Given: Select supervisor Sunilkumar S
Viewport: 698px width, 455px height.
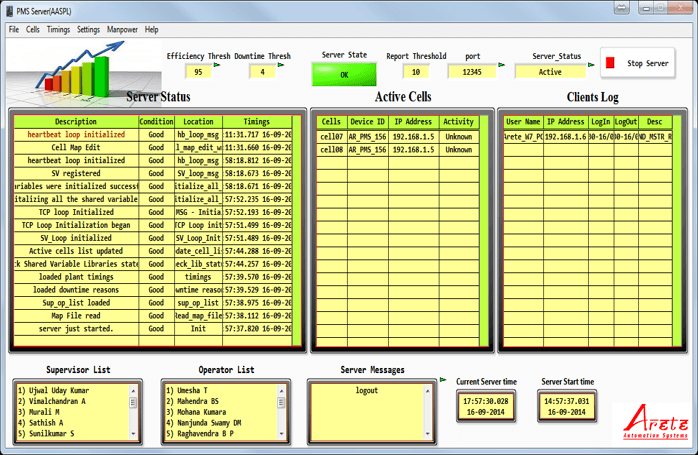Looking at the screenshot, I should point(46,433).
